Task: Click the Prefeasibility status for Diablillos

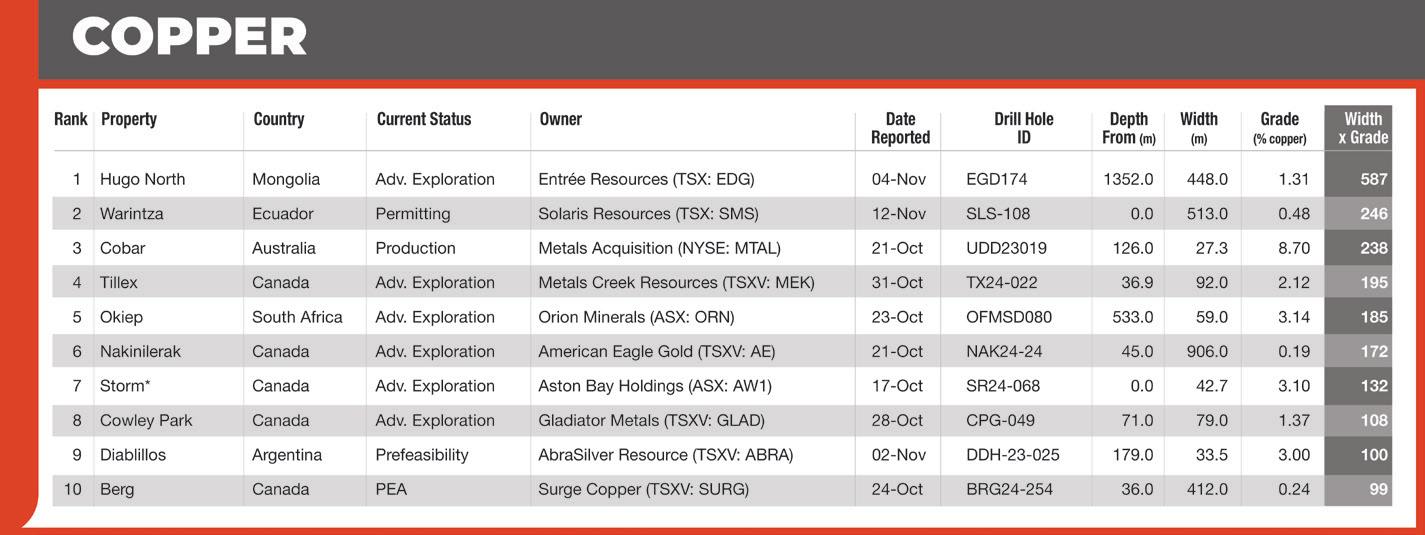Action: tap(422, 455)
